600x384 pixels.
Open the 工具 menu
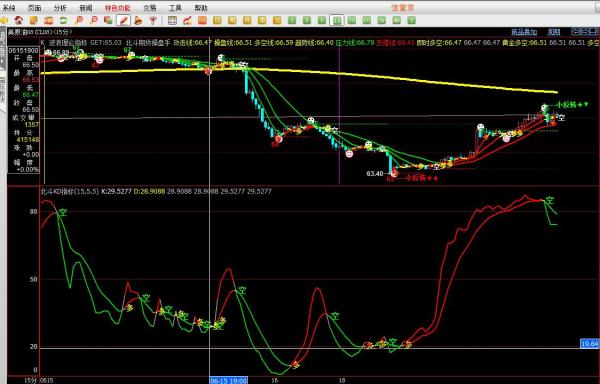click(x=175, y=8)
